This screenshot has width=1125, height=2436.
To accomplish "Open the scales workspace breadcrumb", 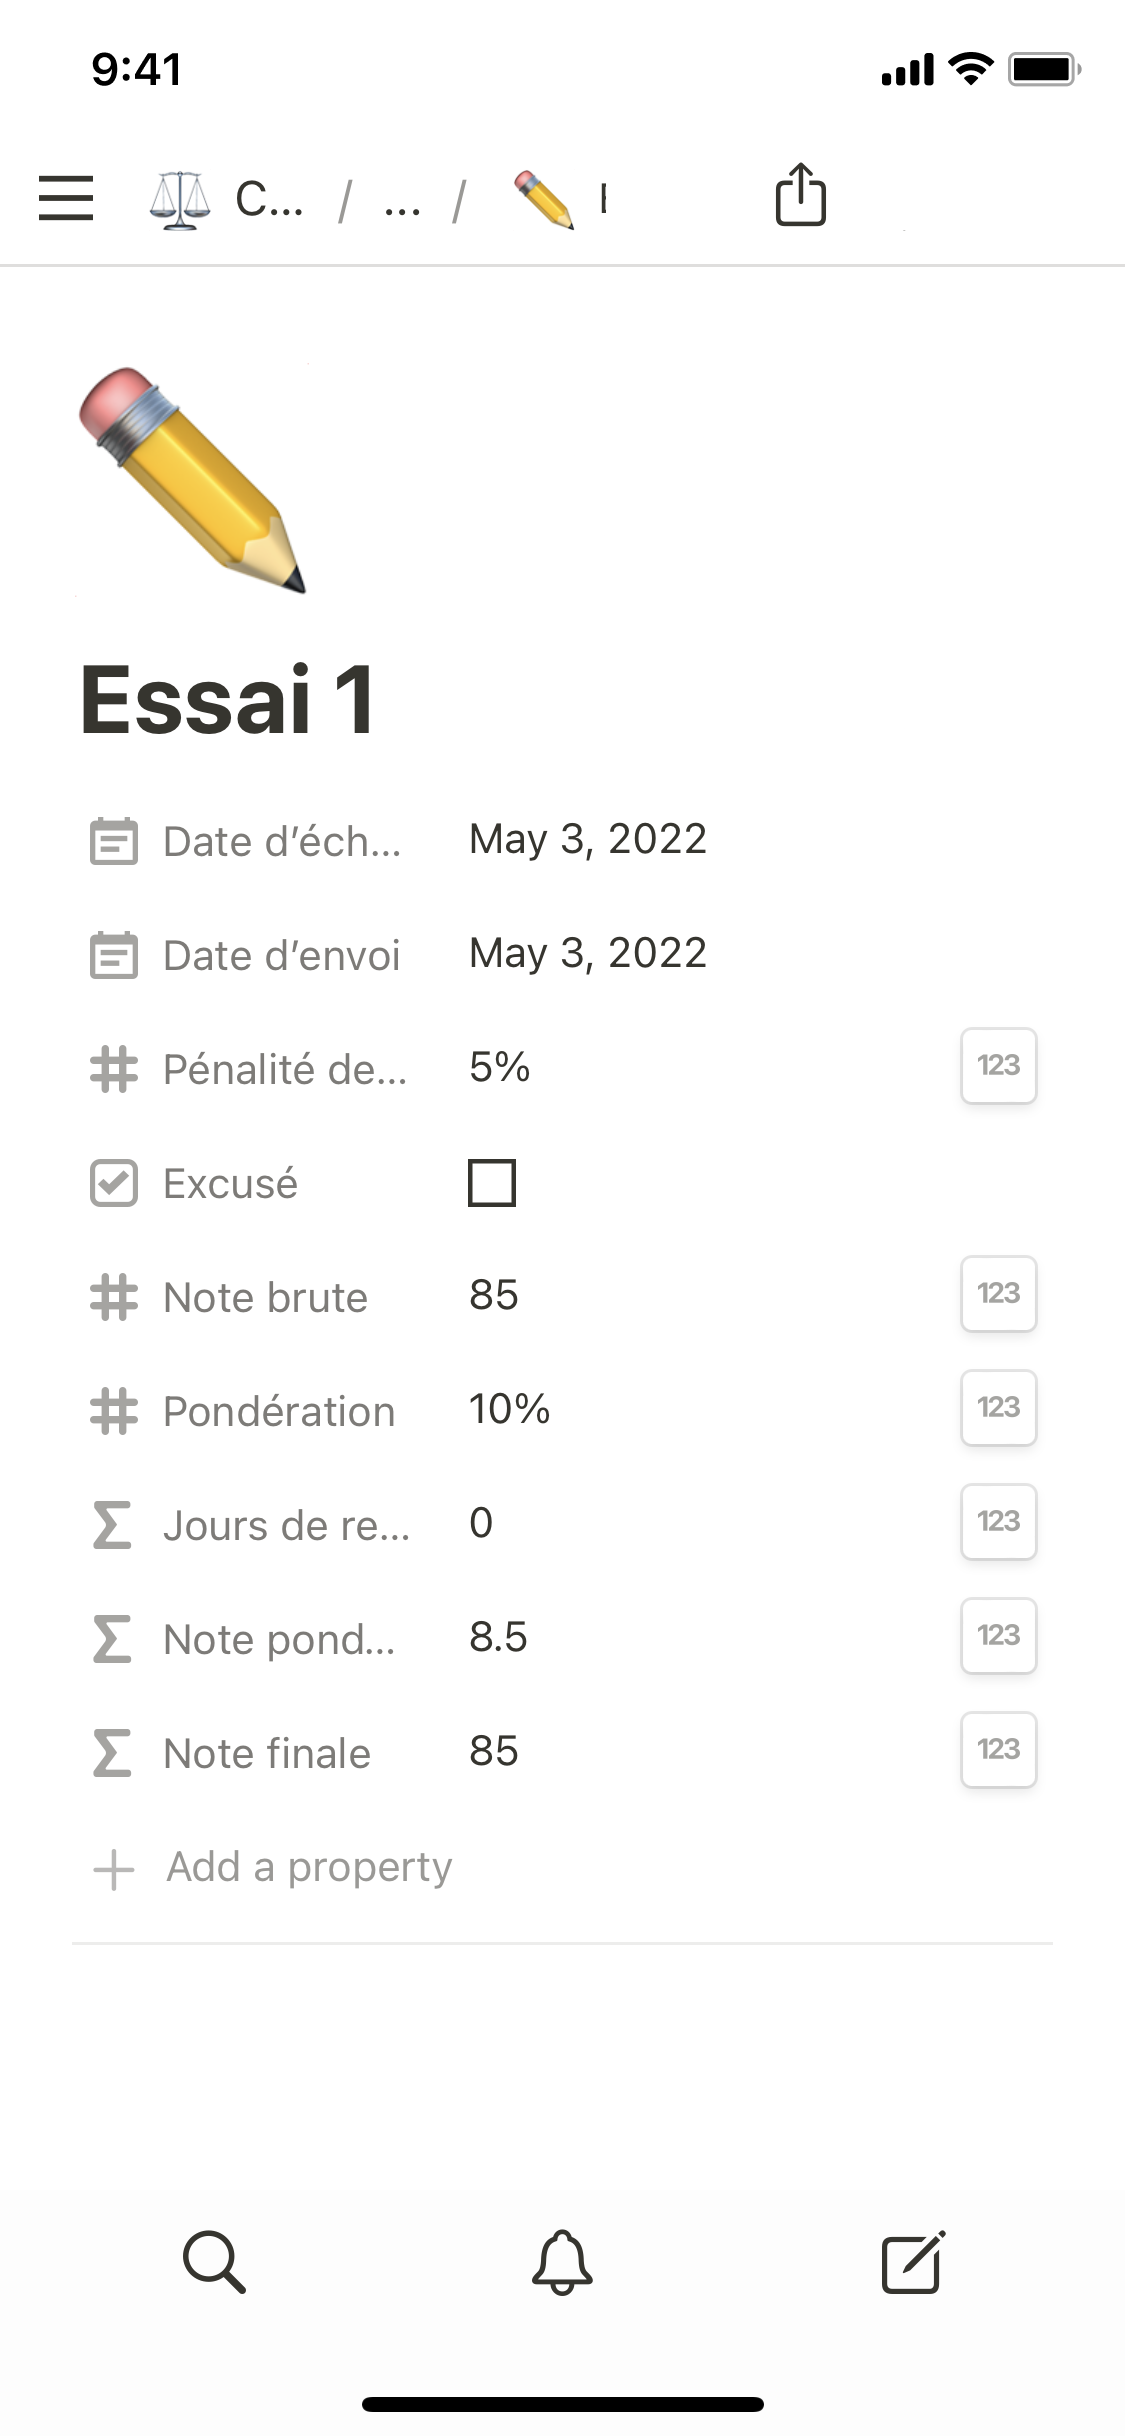I will (226, 200).
